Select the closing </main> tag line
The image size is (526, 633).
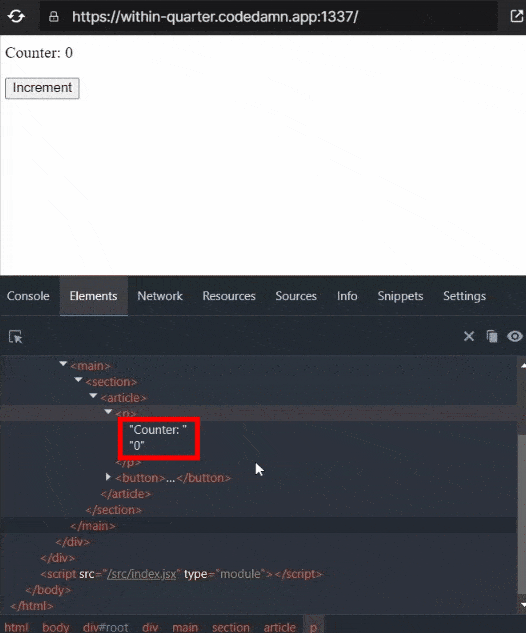93,526
